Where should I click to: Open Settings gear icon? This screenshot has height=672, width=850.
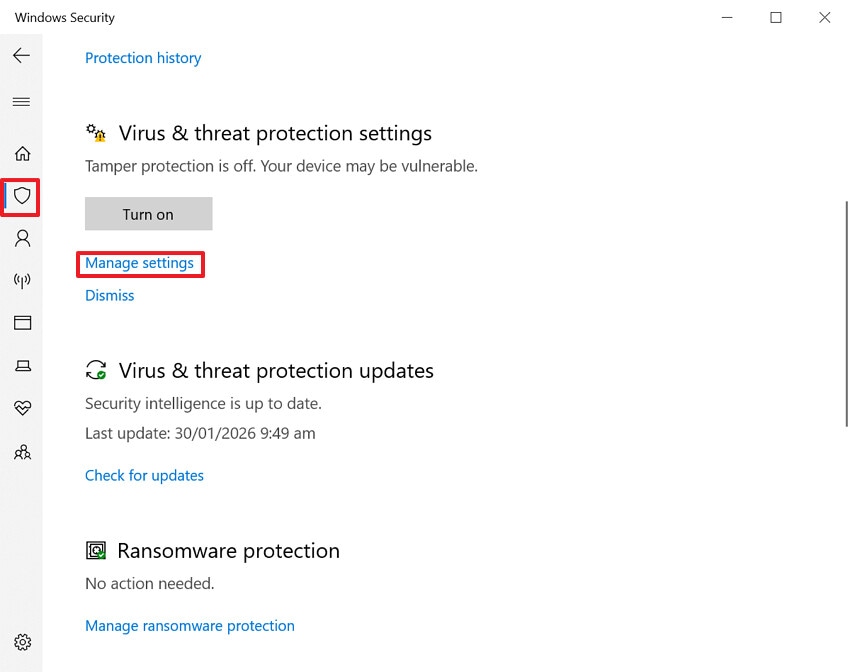22,642
